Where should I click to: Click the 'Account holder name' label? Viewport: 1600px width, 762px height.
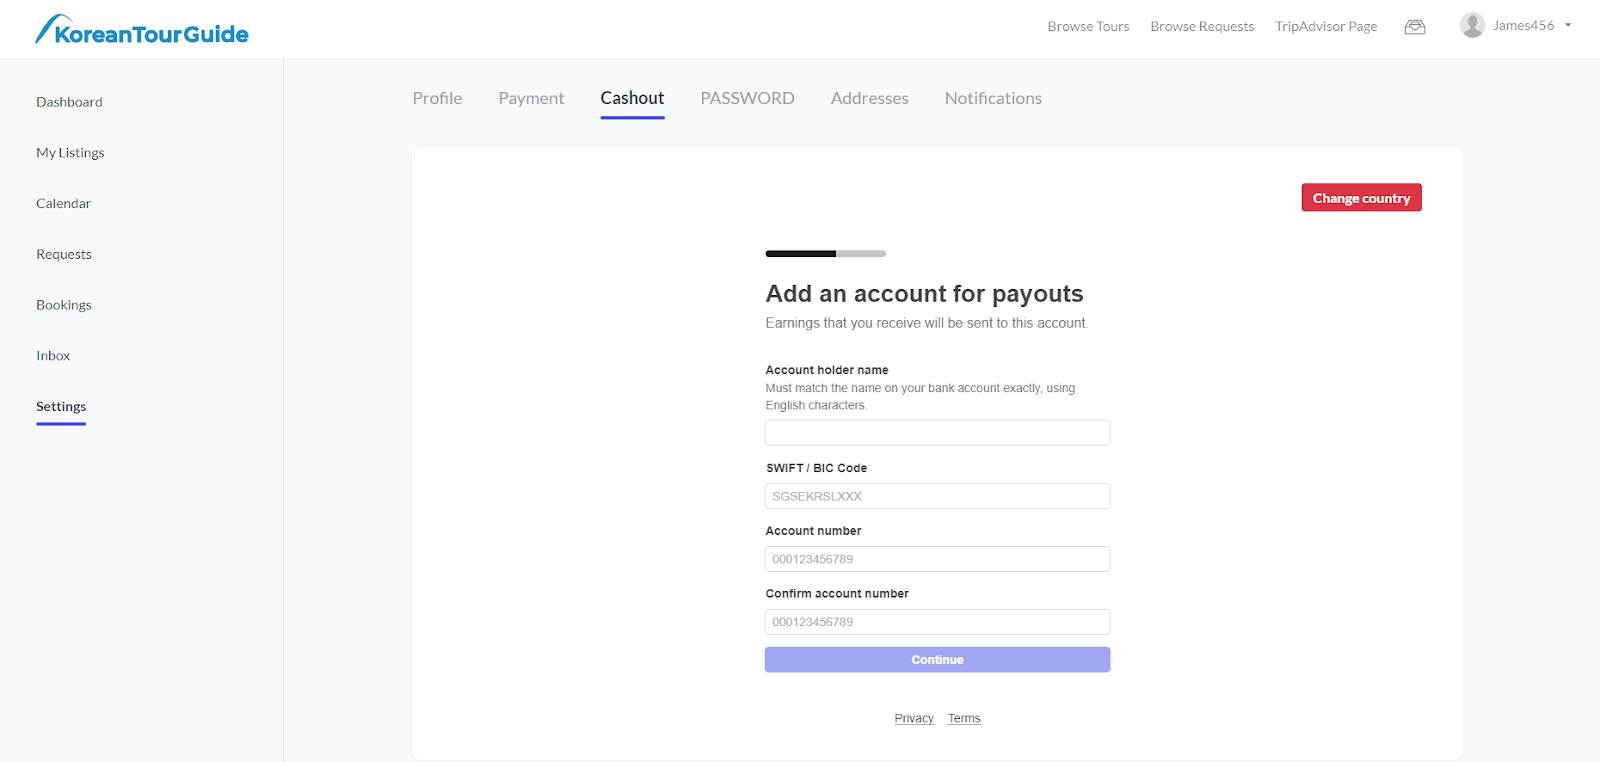coord(827,370)
